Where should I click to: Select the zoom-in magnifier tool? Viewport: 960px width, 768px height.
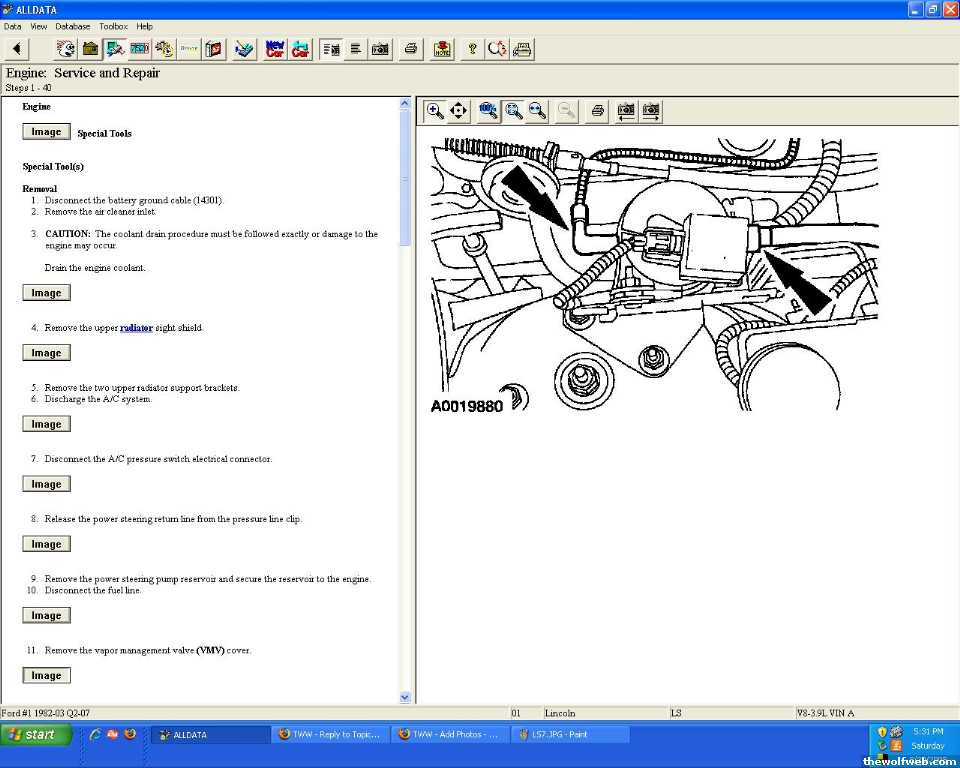click(x=435, y=111)
